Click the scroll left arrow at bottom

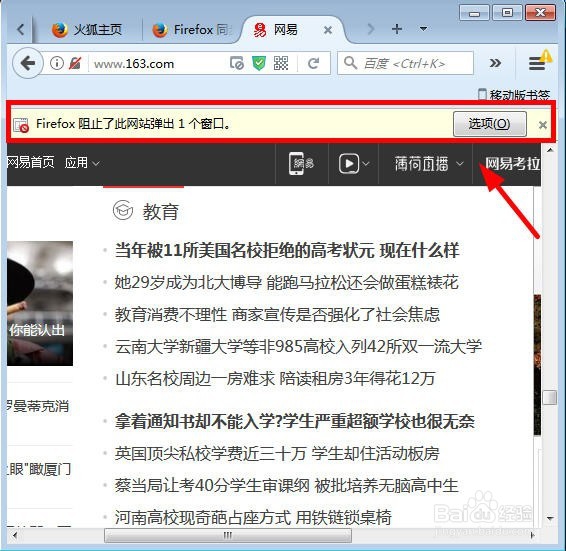coord(15,535)
